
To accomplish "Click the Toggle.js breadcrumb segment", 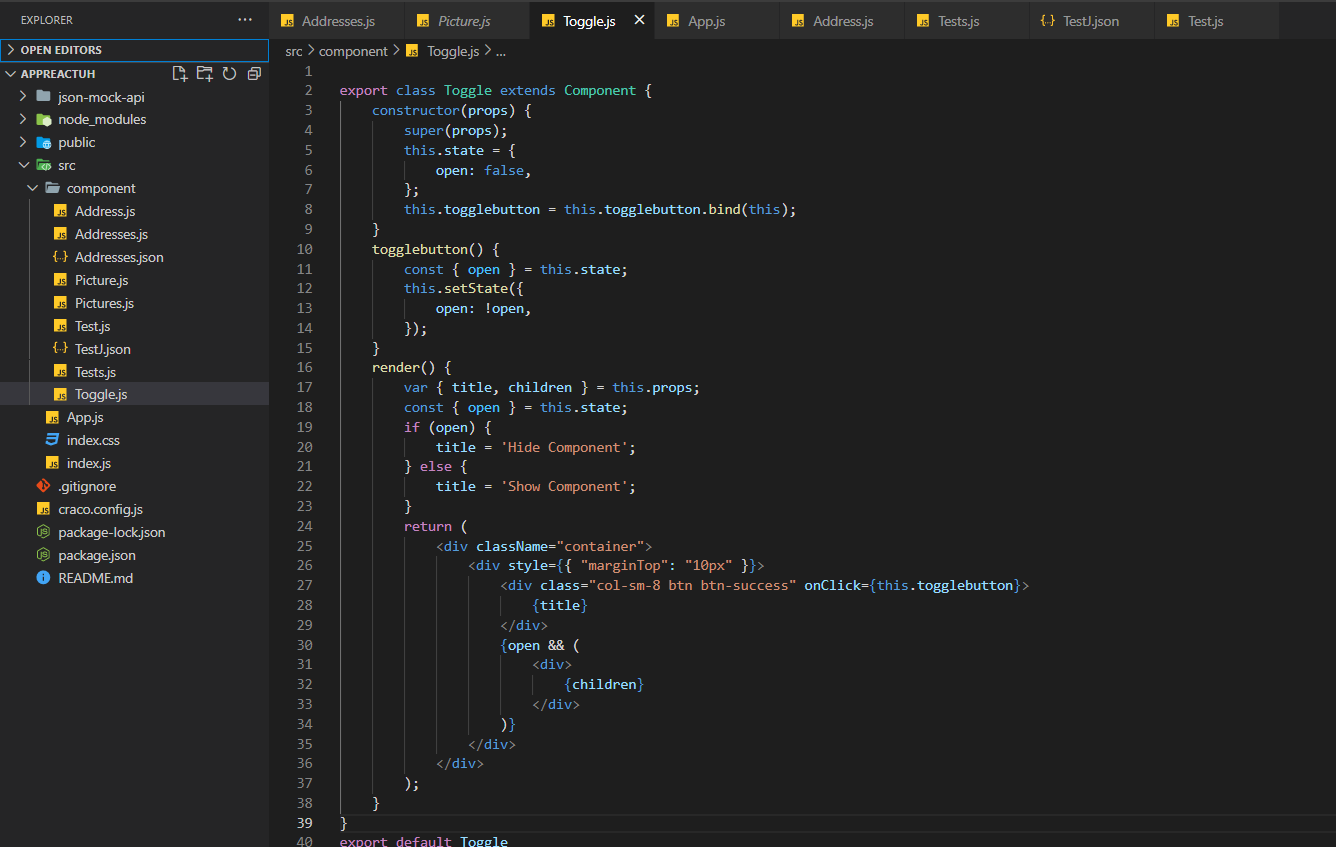I will pyautogui.click(x=452, y=51).
